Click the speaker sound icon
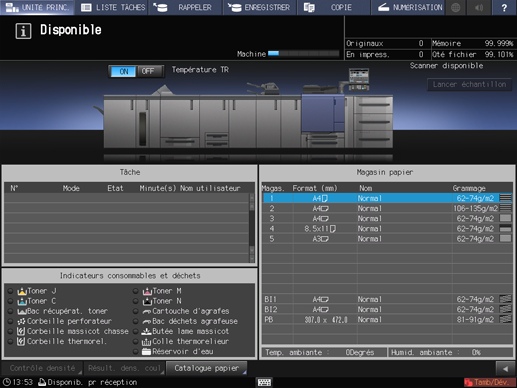This screenshot has height=388, width=517. tap(479, 7)
